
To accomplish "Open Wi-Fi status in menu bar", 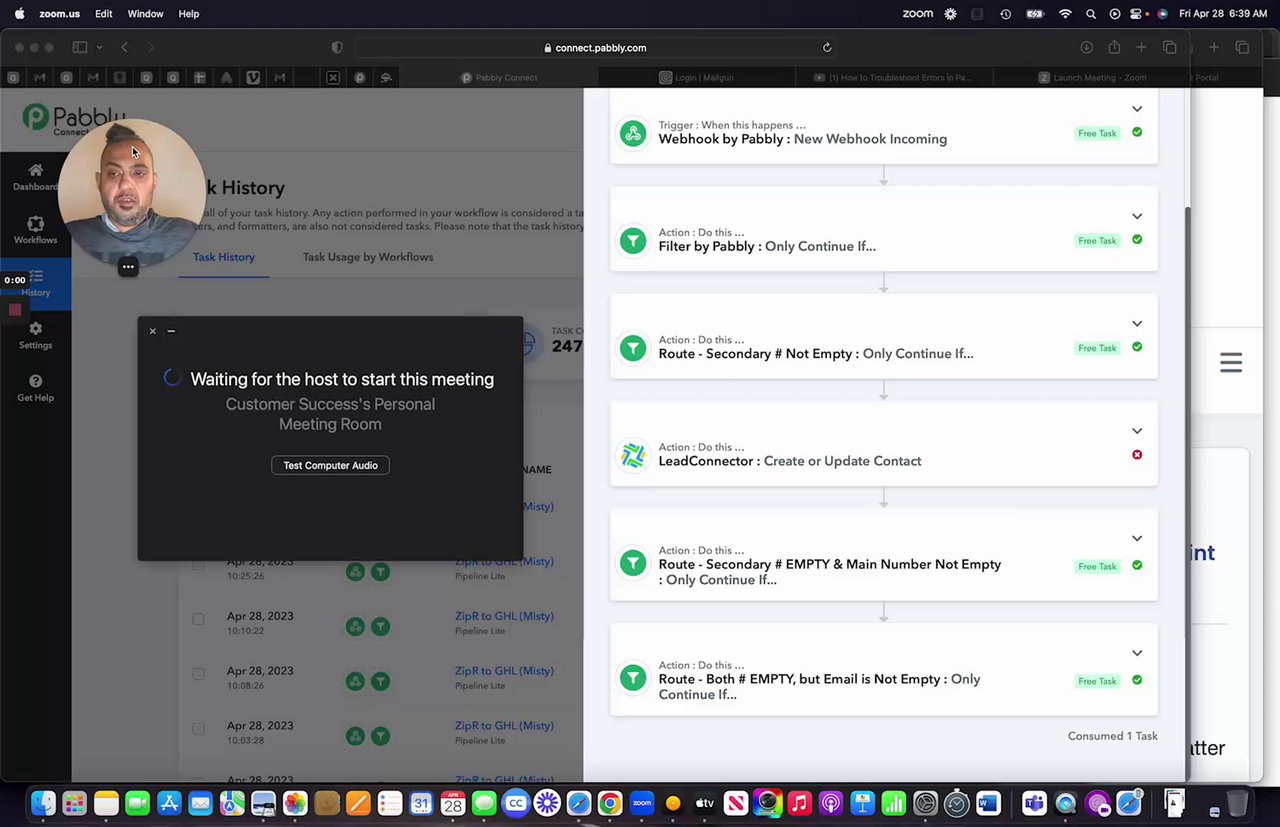I will (1065, 14).
